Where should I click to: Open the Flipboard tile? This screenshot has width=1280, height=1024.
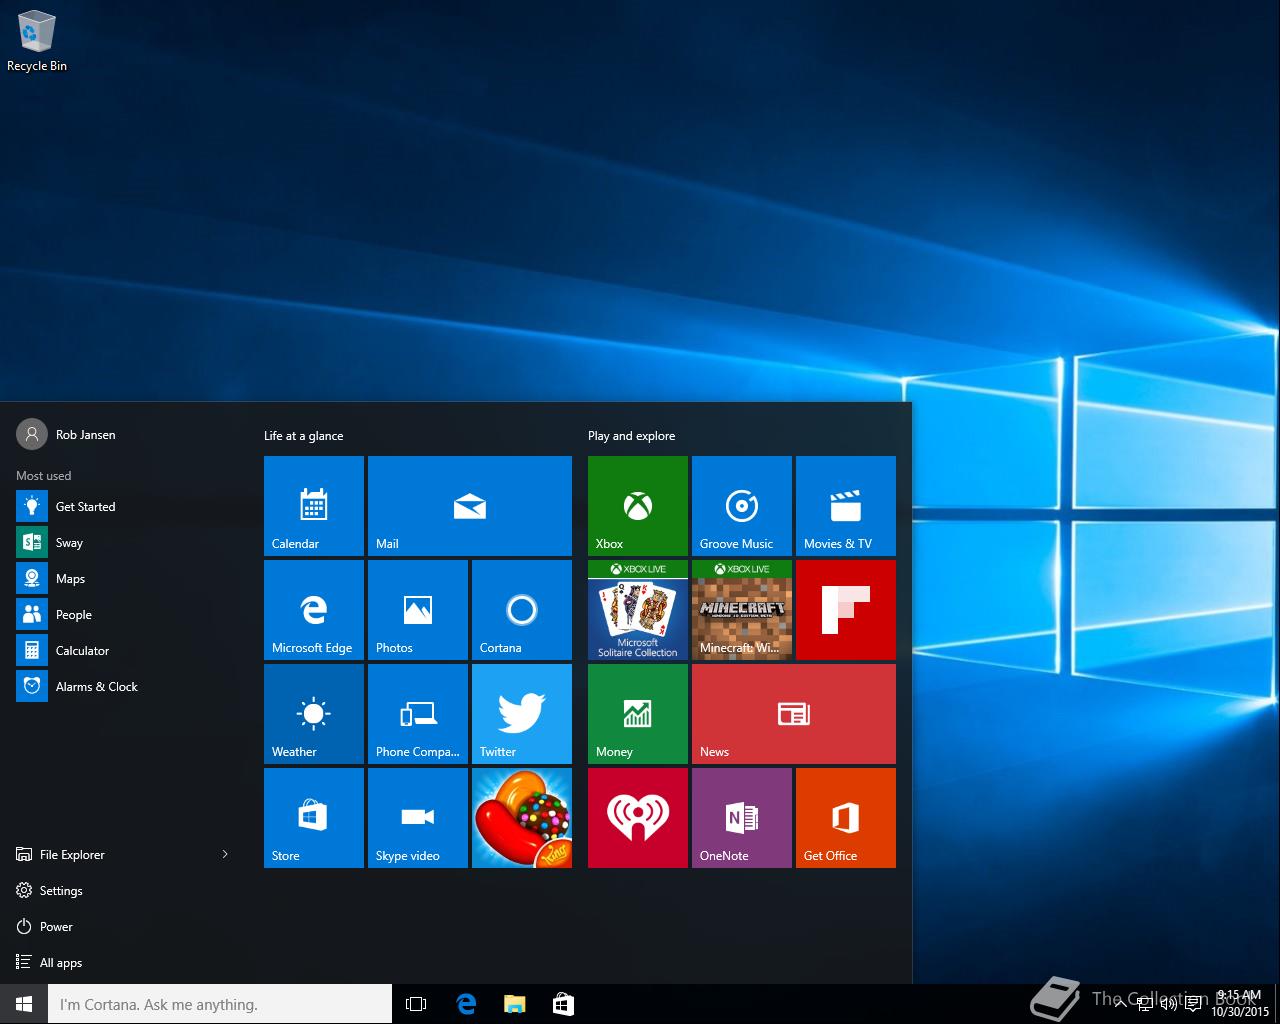click(845, 610)
